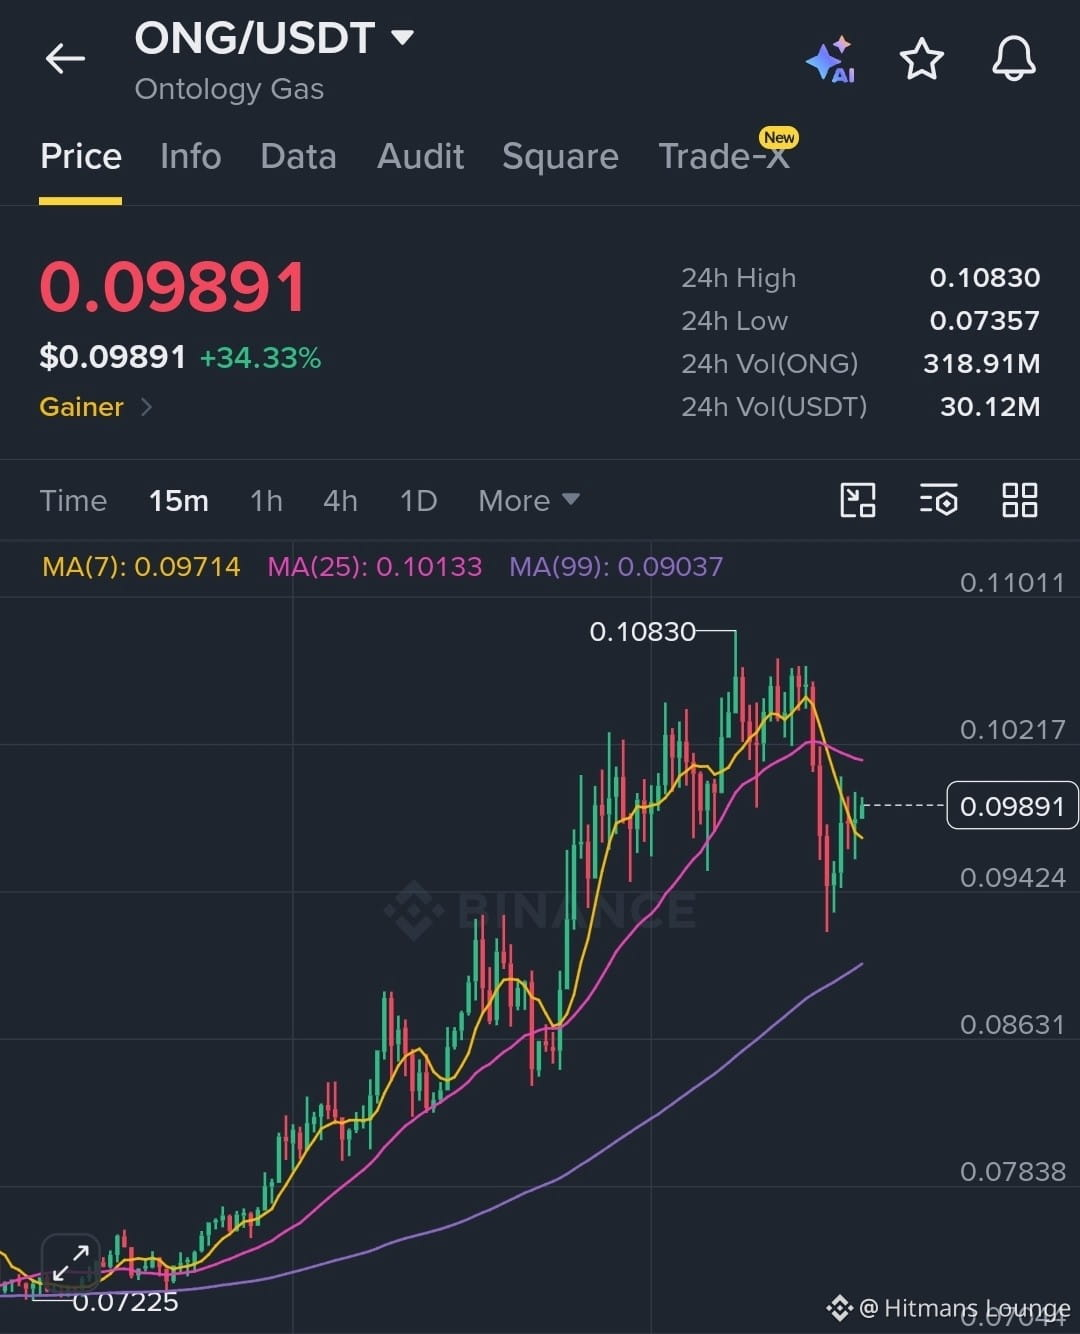The height and width of the screenshot is (1334, 1080).
Task: Open chart indicator settings icon
Action: click(939, 500)
